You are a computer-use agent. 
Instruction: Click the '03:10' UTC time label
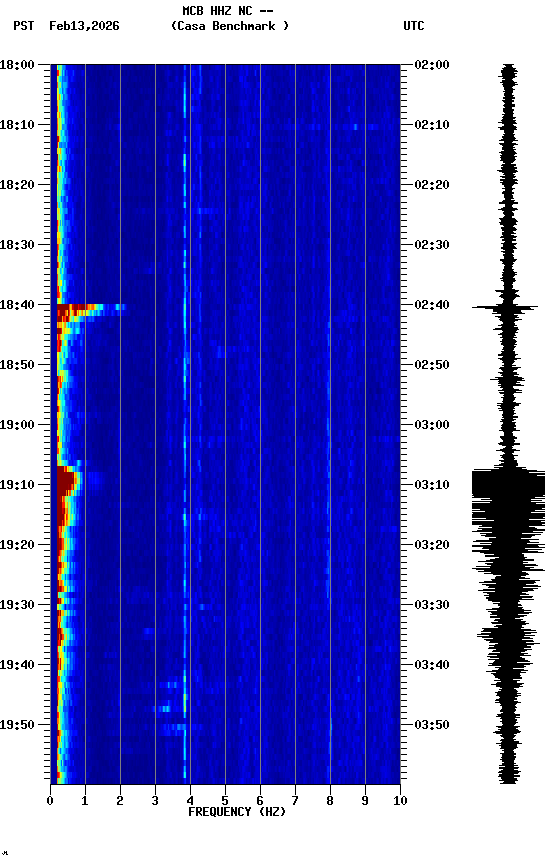tap(432, 485)
